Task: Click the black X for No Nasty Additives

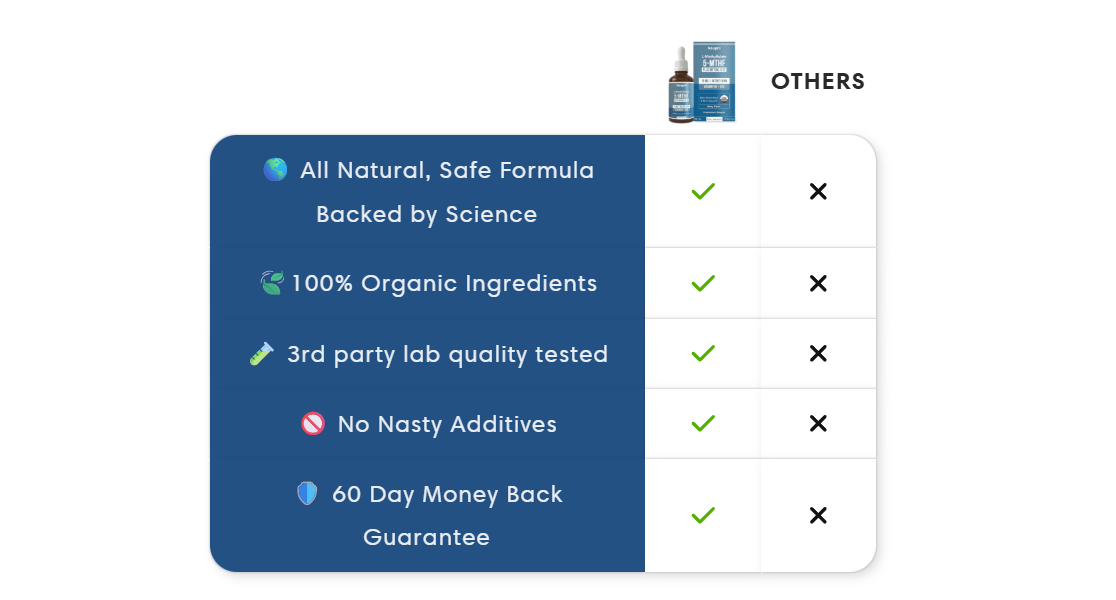Action: coord(818,424)
